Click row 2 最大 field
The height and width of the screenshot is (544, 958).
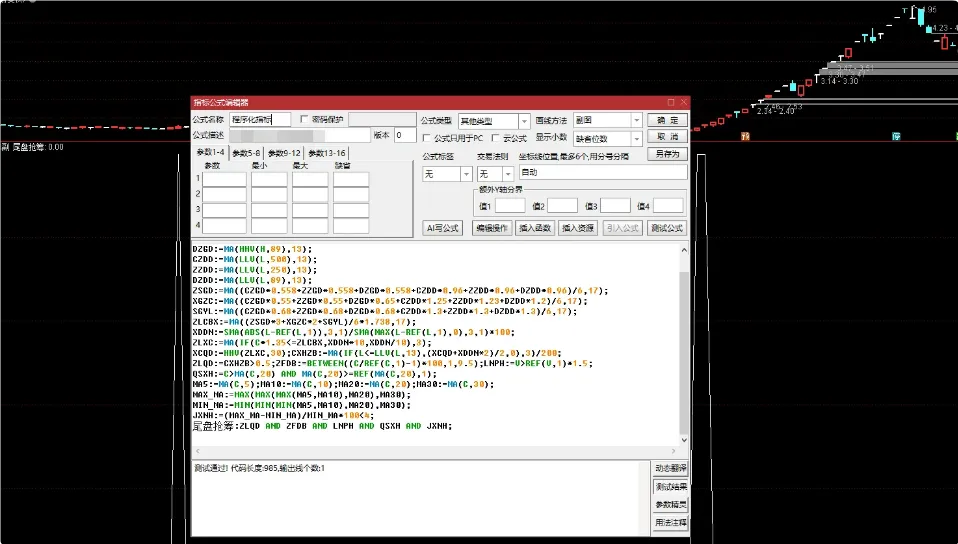pyautogui.click(x=310, y=195)
